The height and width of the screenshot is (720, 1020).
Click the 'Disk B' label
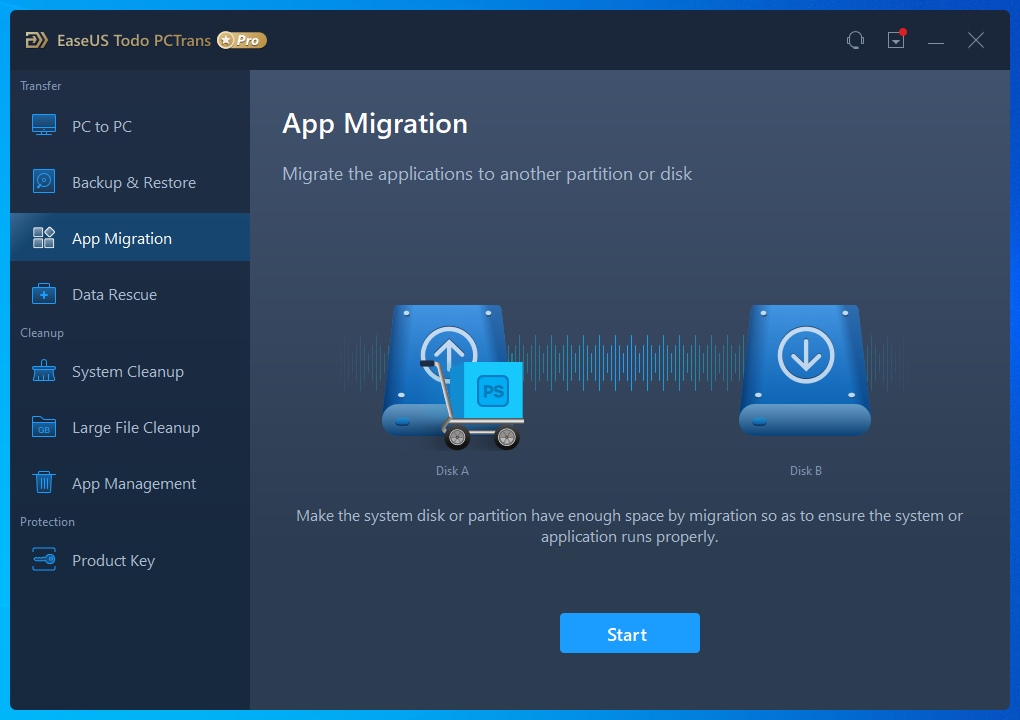[805, 470]
